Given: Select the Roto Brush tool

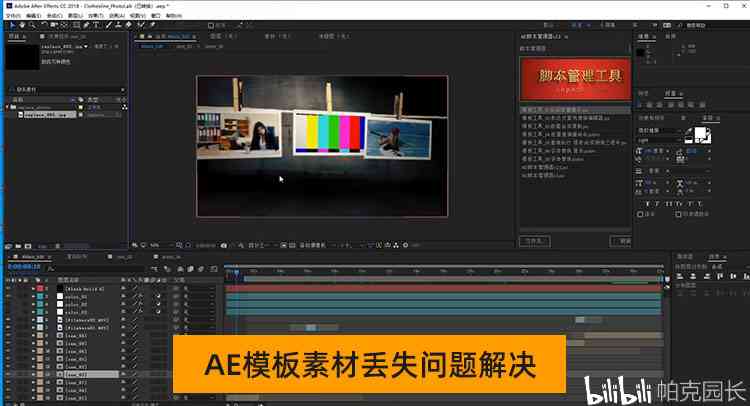Looking at the screenshot, I should pos(141,25).
